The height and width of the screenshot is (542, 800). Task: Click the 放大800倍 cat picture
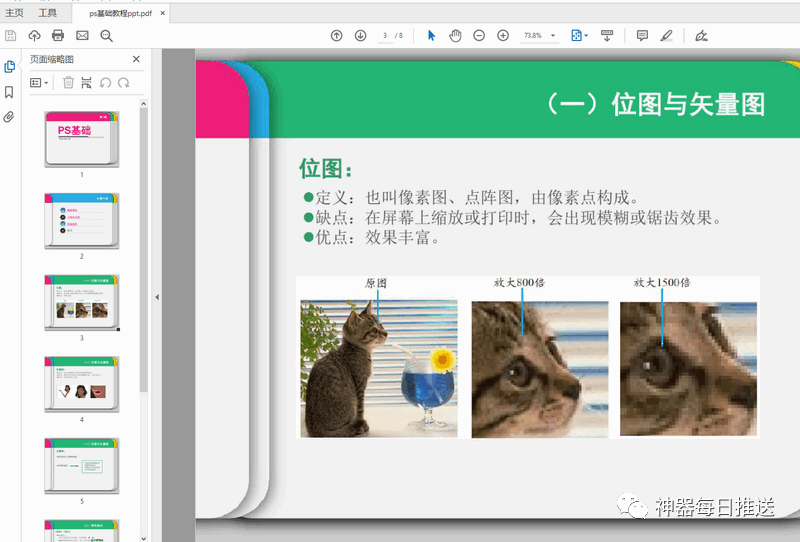540,369
